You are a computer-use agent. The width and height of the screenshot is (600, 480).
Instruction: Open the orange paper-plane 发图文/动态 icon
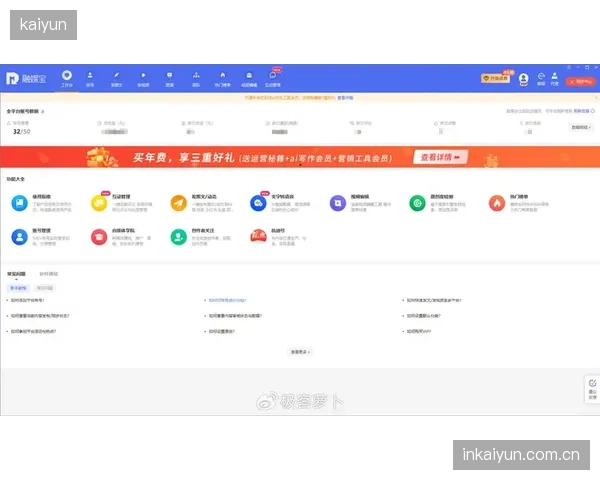179,203
